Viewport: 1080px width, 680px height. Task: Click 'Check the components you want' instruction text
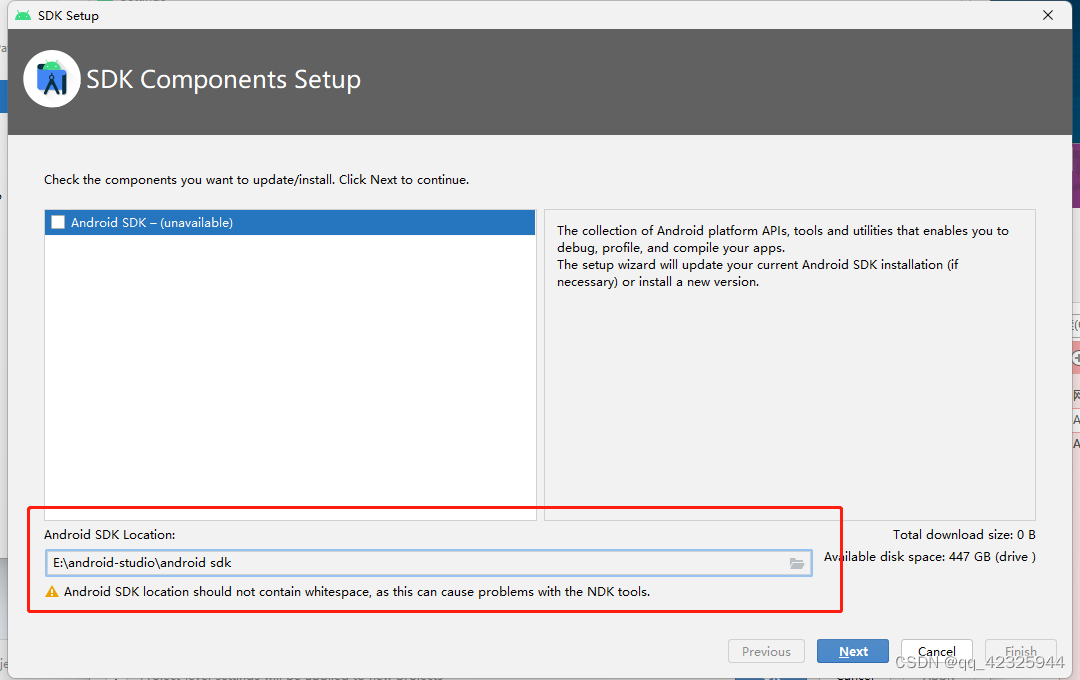tap(256, 180)
